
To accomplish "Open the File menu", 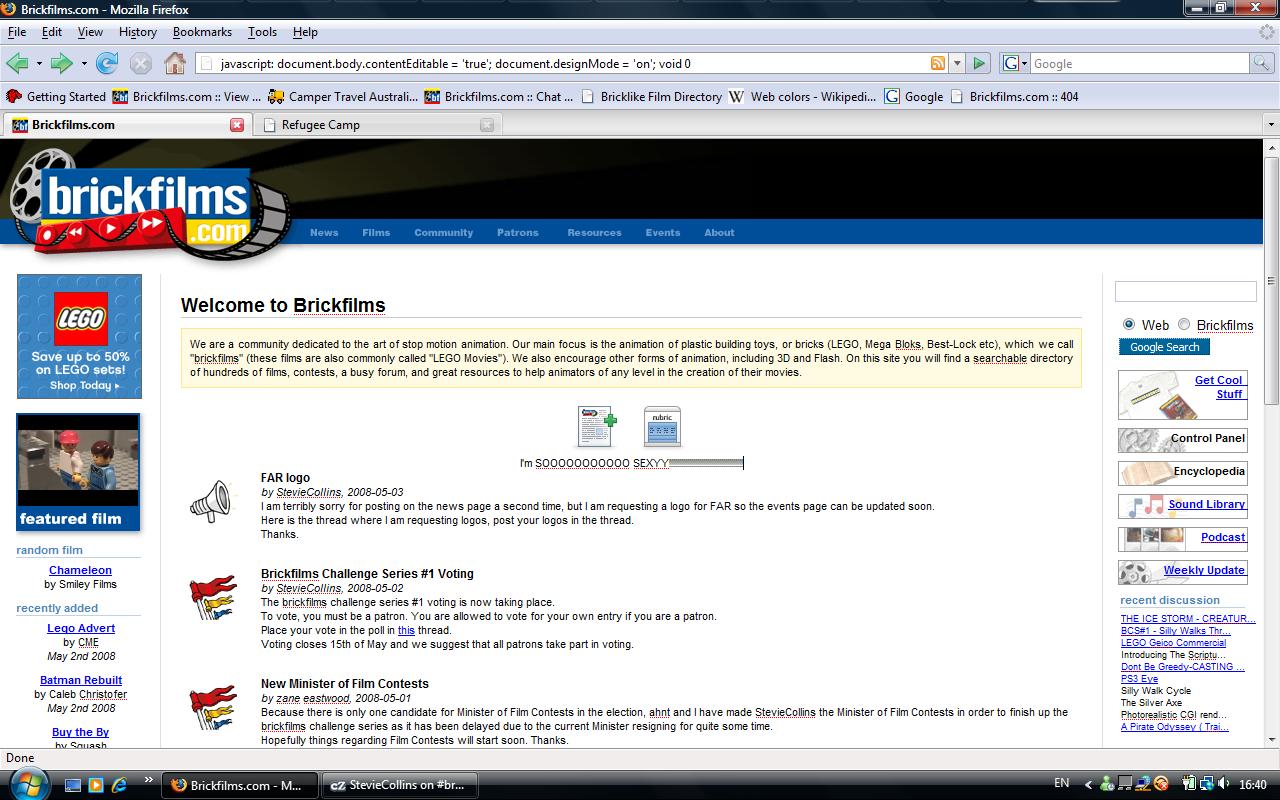I will pos(17,32).
